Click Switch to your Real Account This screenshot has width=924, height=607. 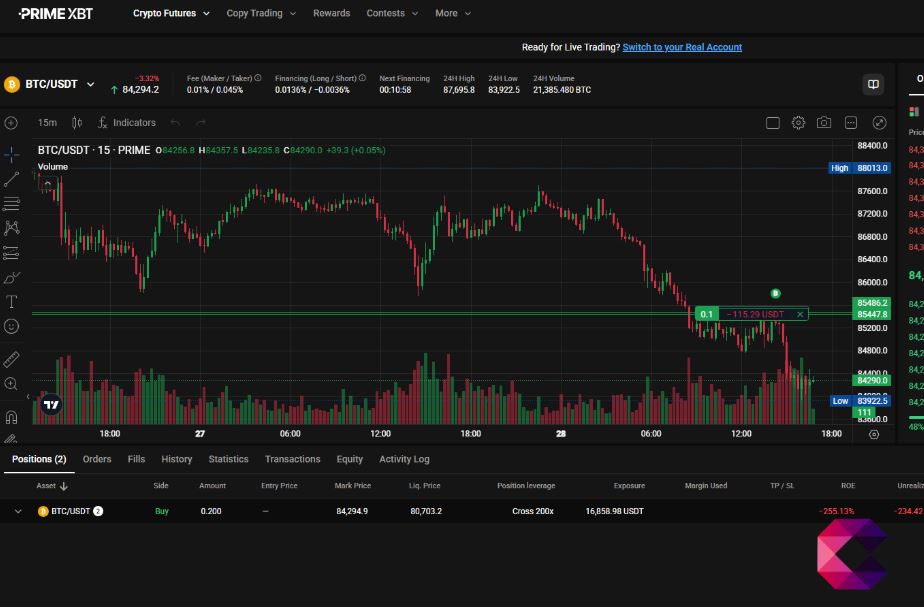click(x=685, y=47)
